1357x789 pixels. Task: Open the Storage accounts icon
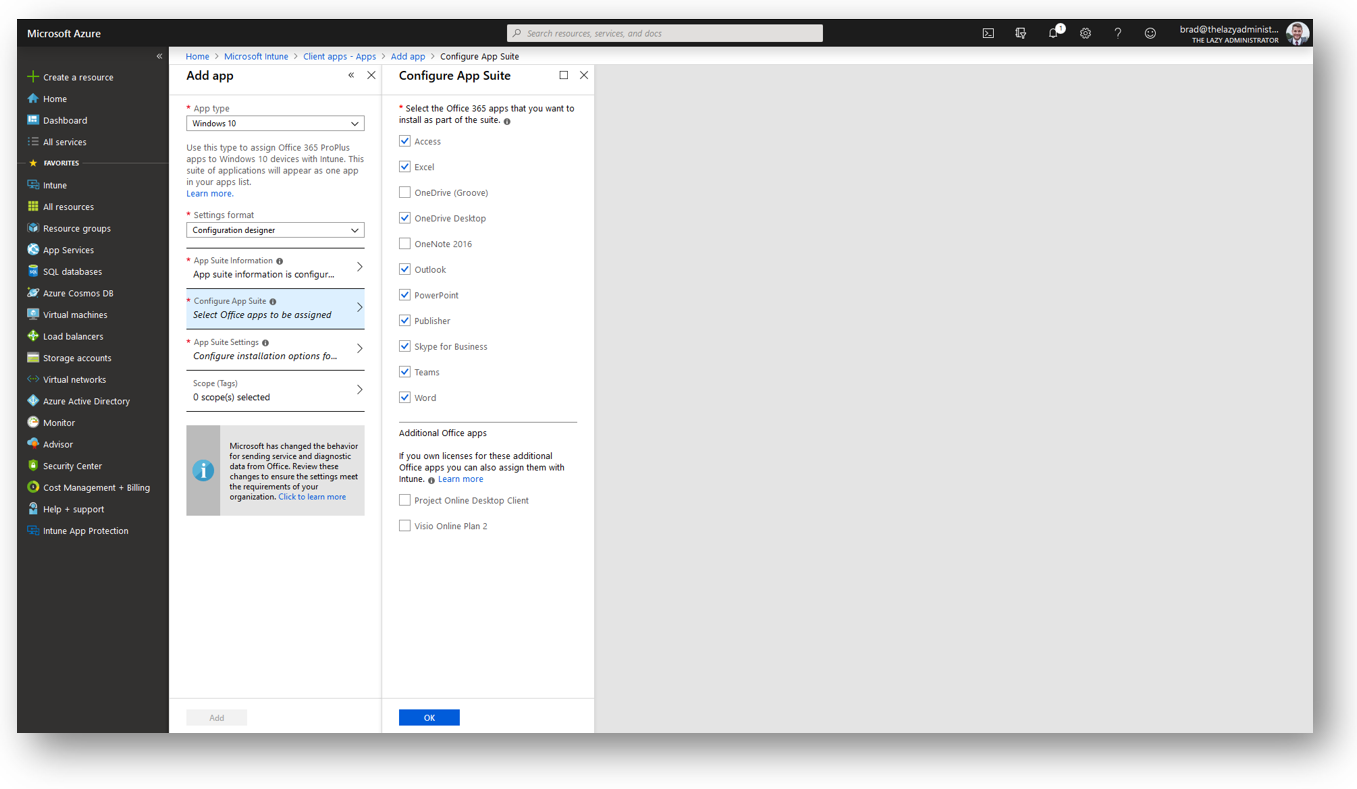tap(33, 358)
